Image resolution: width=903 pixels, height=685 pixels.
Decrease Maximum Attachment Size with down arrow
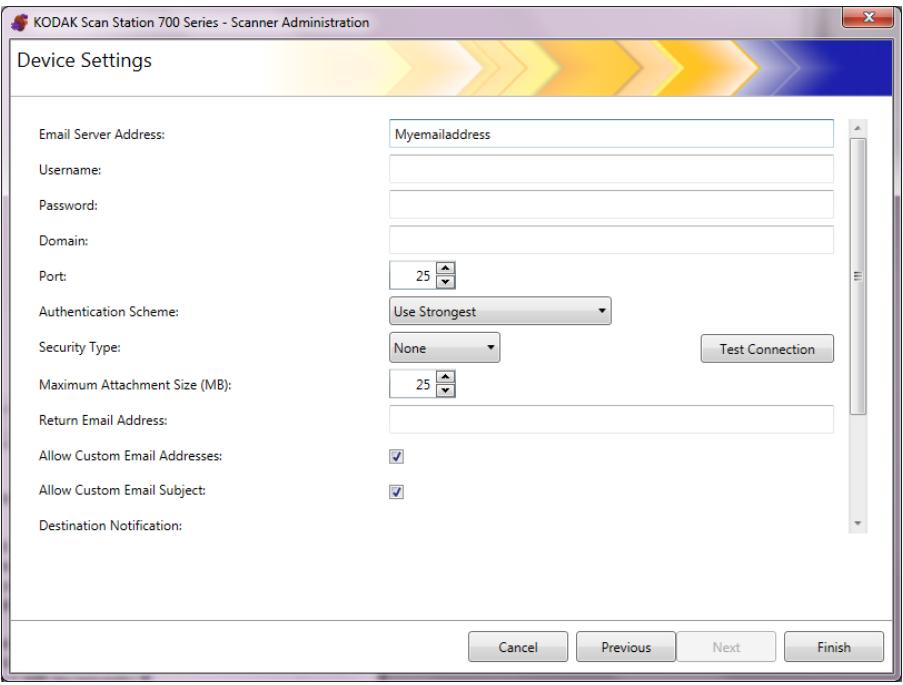tap(445, 391)
